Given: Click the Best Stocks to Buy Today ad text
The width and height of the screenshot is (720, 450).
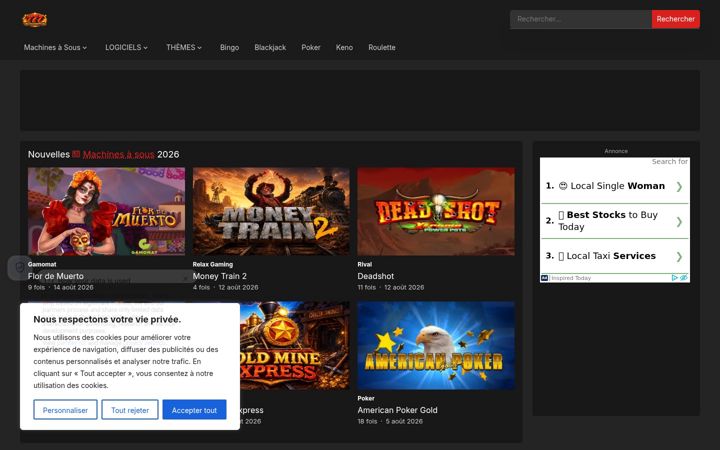Looking at the screenshot, I should click(x=608, y=221).
